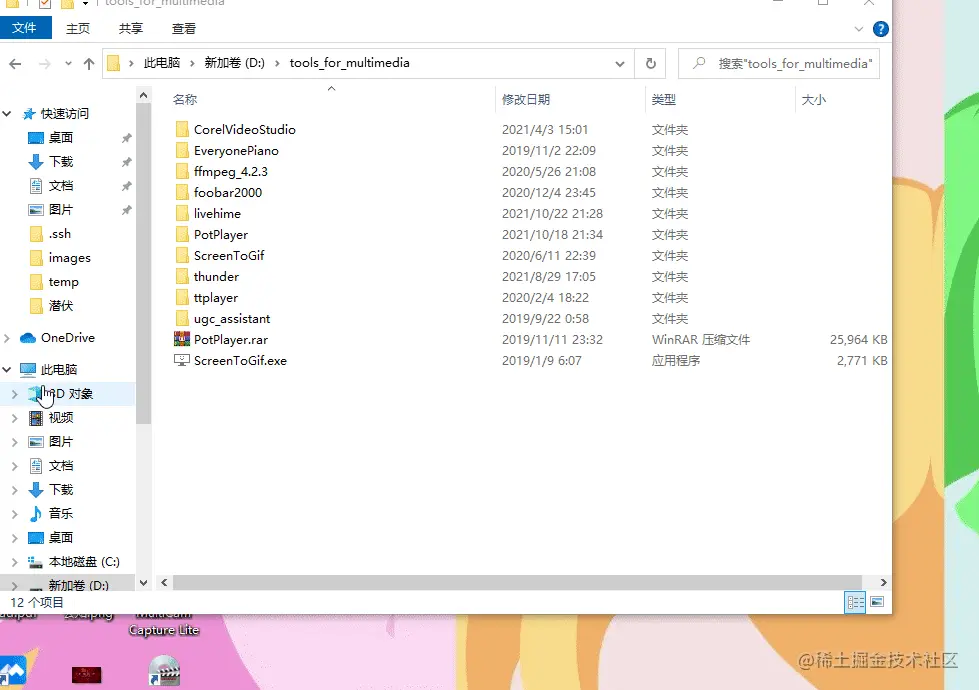Open the address bar history dropdown
This screenshot has width=979, height=690.
pyautogui.click(x=619, y=63)
